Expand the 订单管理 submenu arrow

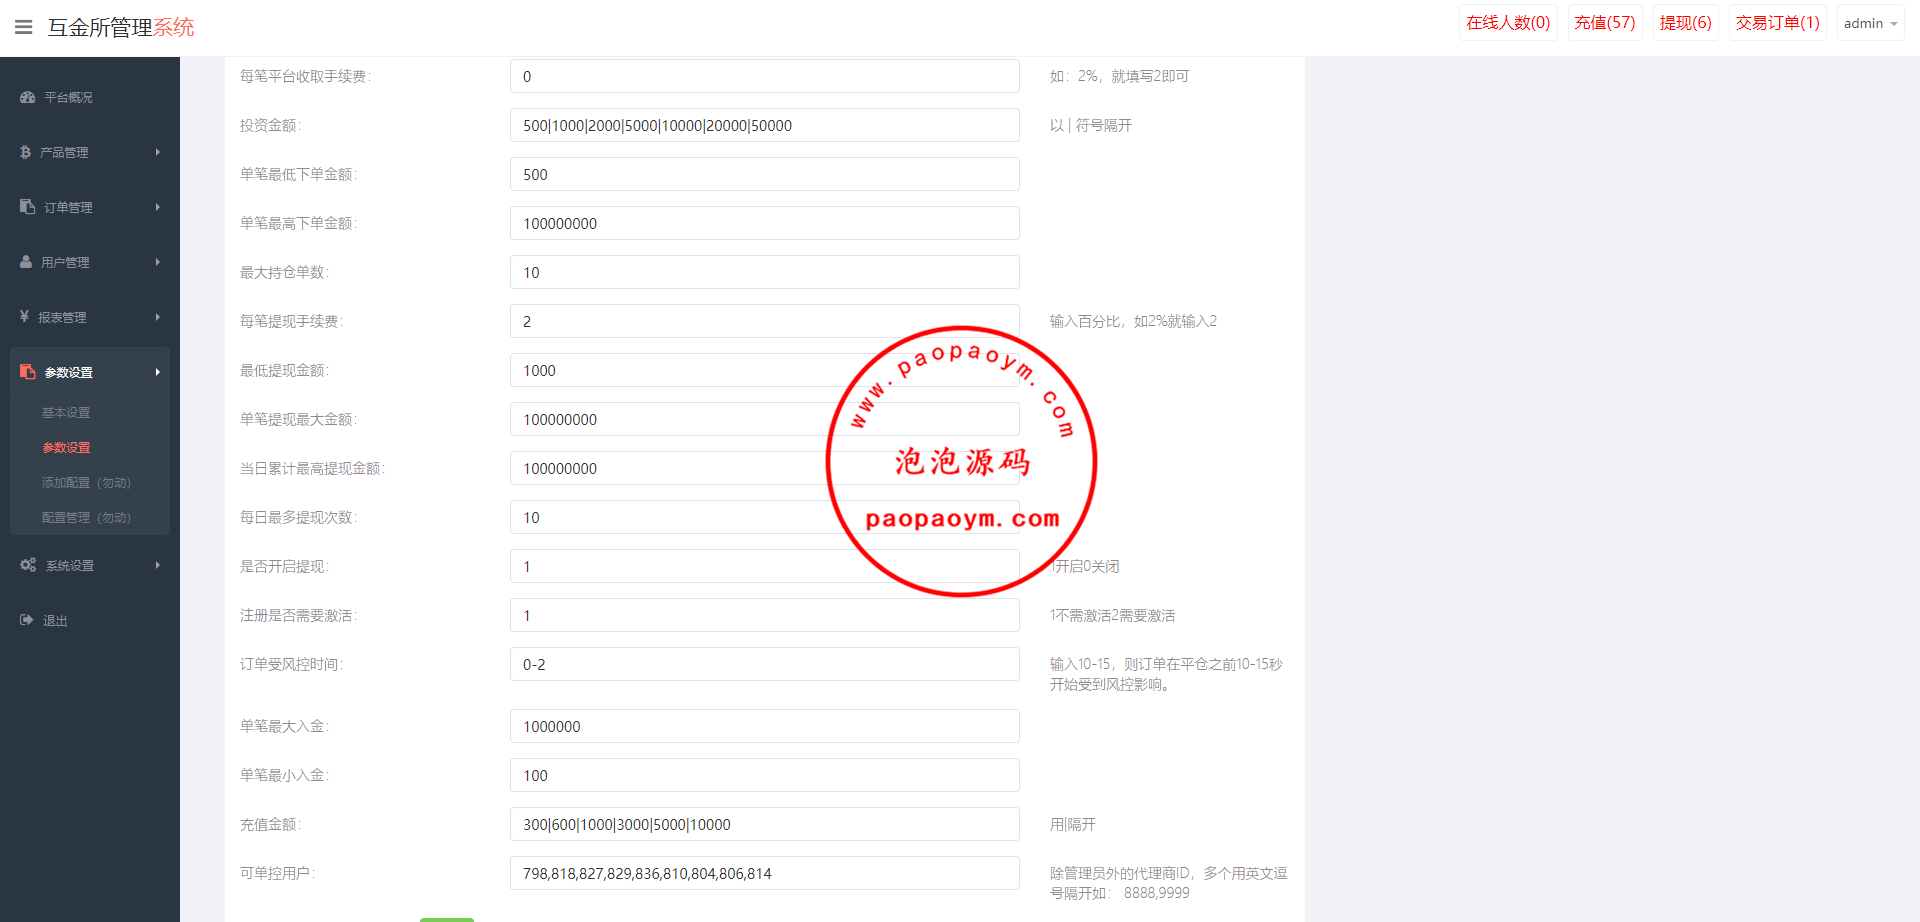coord(158,207)
